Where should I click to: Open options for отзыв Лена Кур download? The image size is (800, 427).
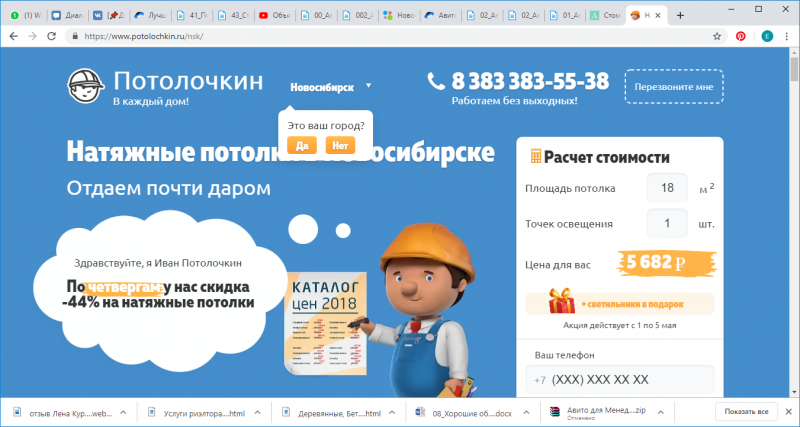pos(123,412)
